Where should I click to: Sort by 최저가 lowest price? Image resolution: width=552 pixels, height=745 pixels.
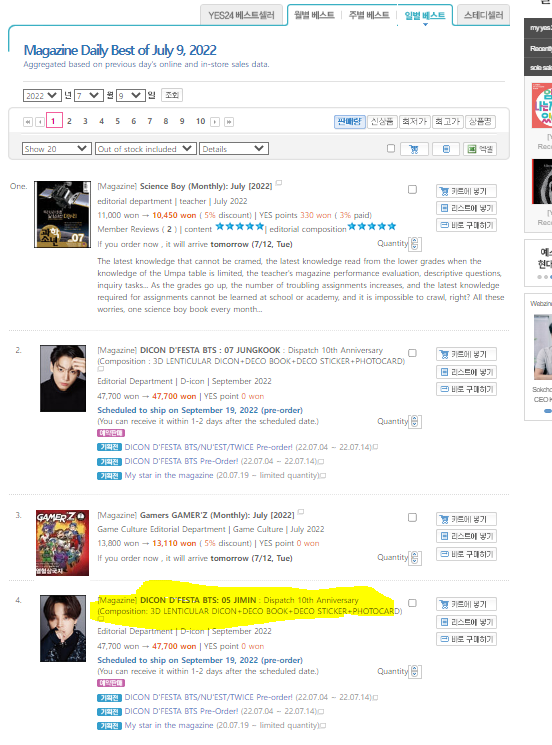point(415,122)
